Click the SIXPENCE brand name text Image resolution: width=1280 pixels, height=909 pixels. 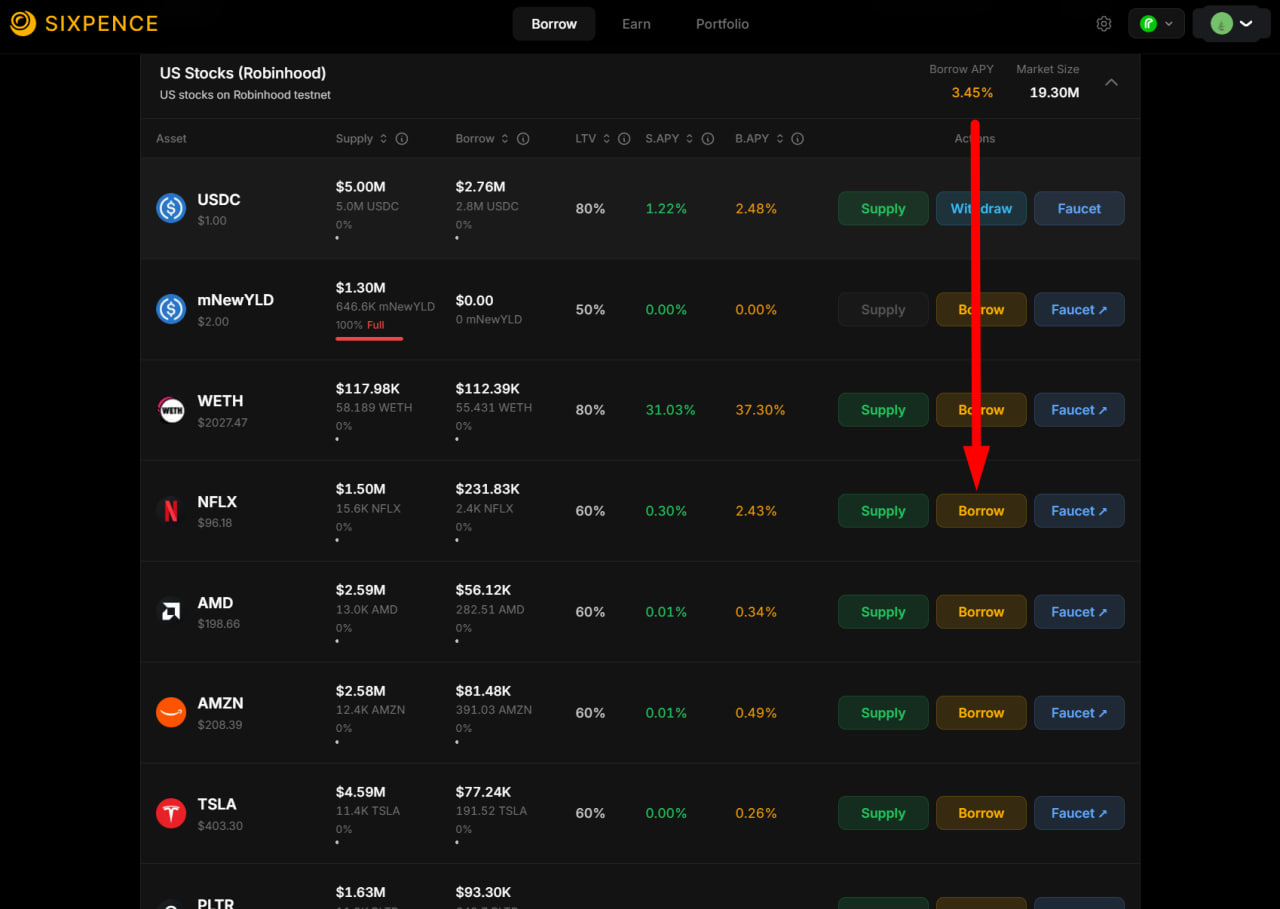click(x=102, y=23)
